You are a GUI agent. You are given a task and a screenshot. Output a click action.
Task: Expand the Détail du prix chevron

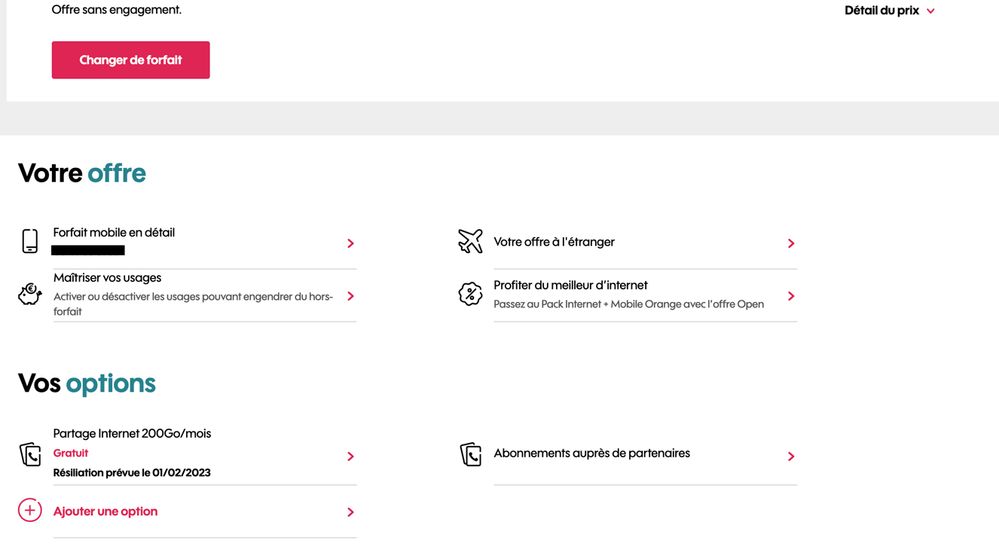coord(931,11)
